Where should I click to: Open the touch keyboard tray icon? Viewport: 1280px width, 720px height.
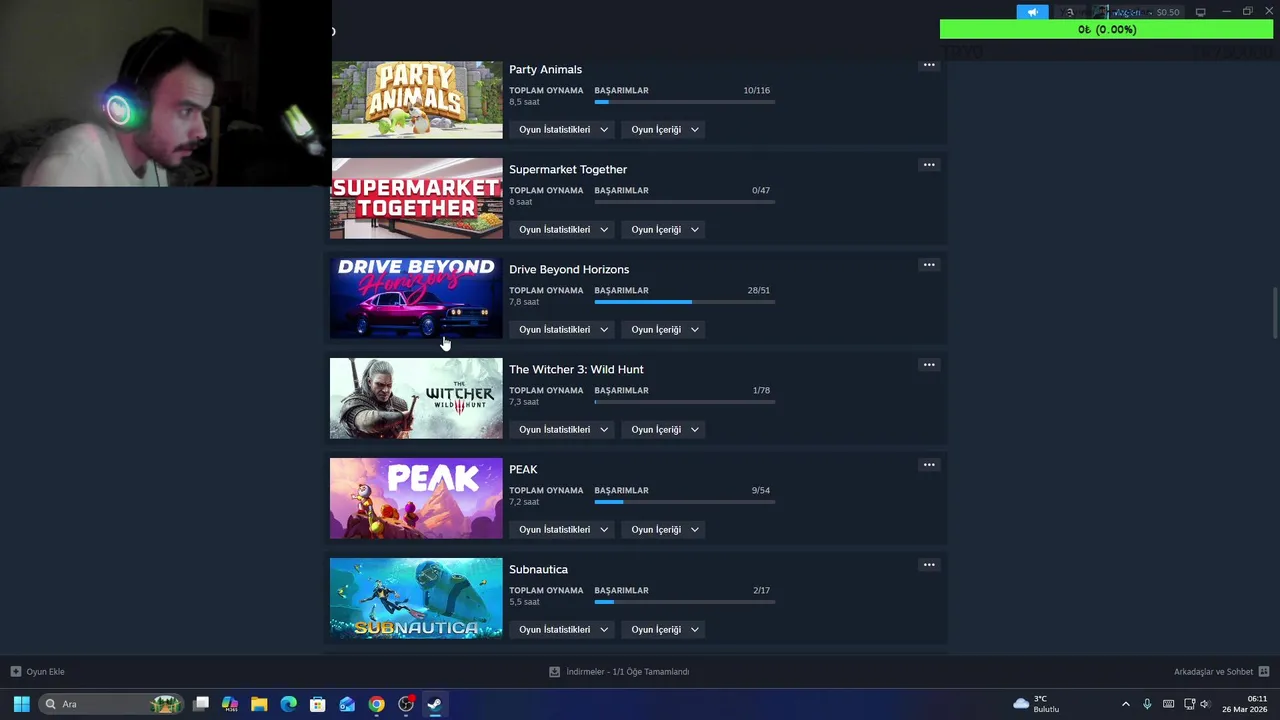coord(1168,704)
